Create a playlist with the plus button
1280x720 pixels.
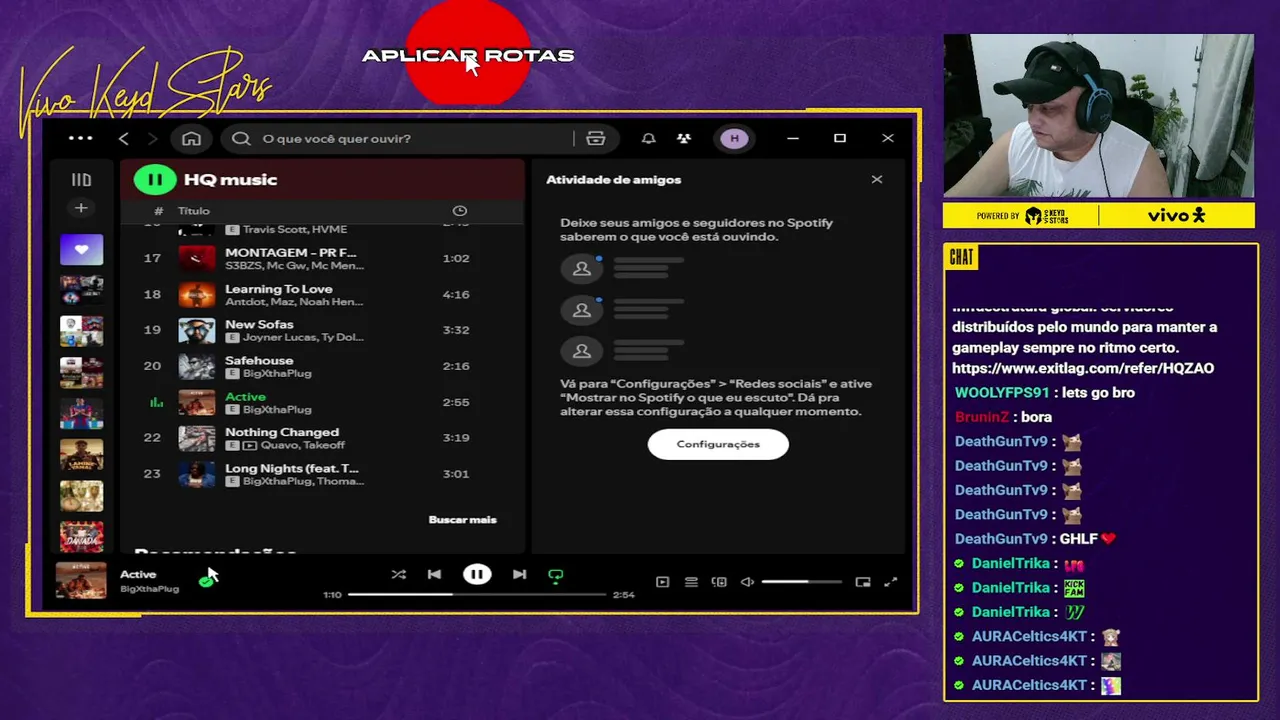point(81,208)
